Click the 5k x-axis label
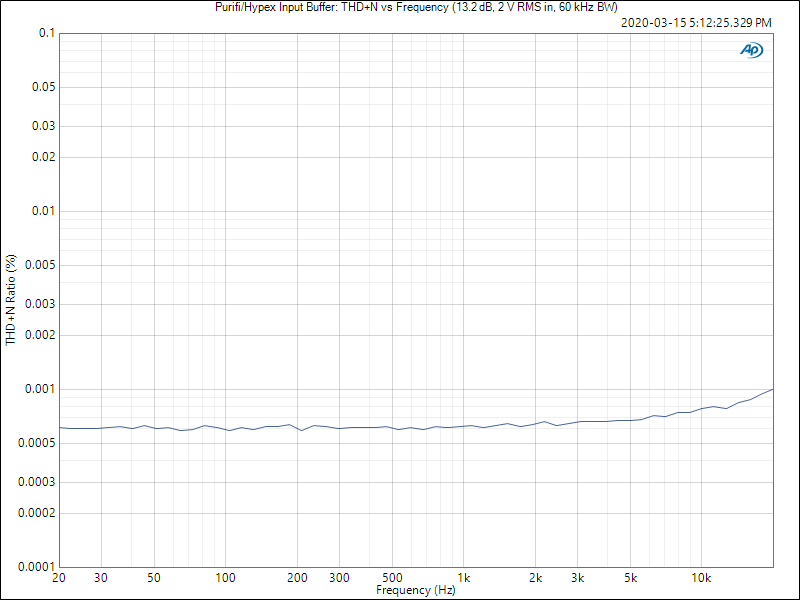 tap(630, 578)
